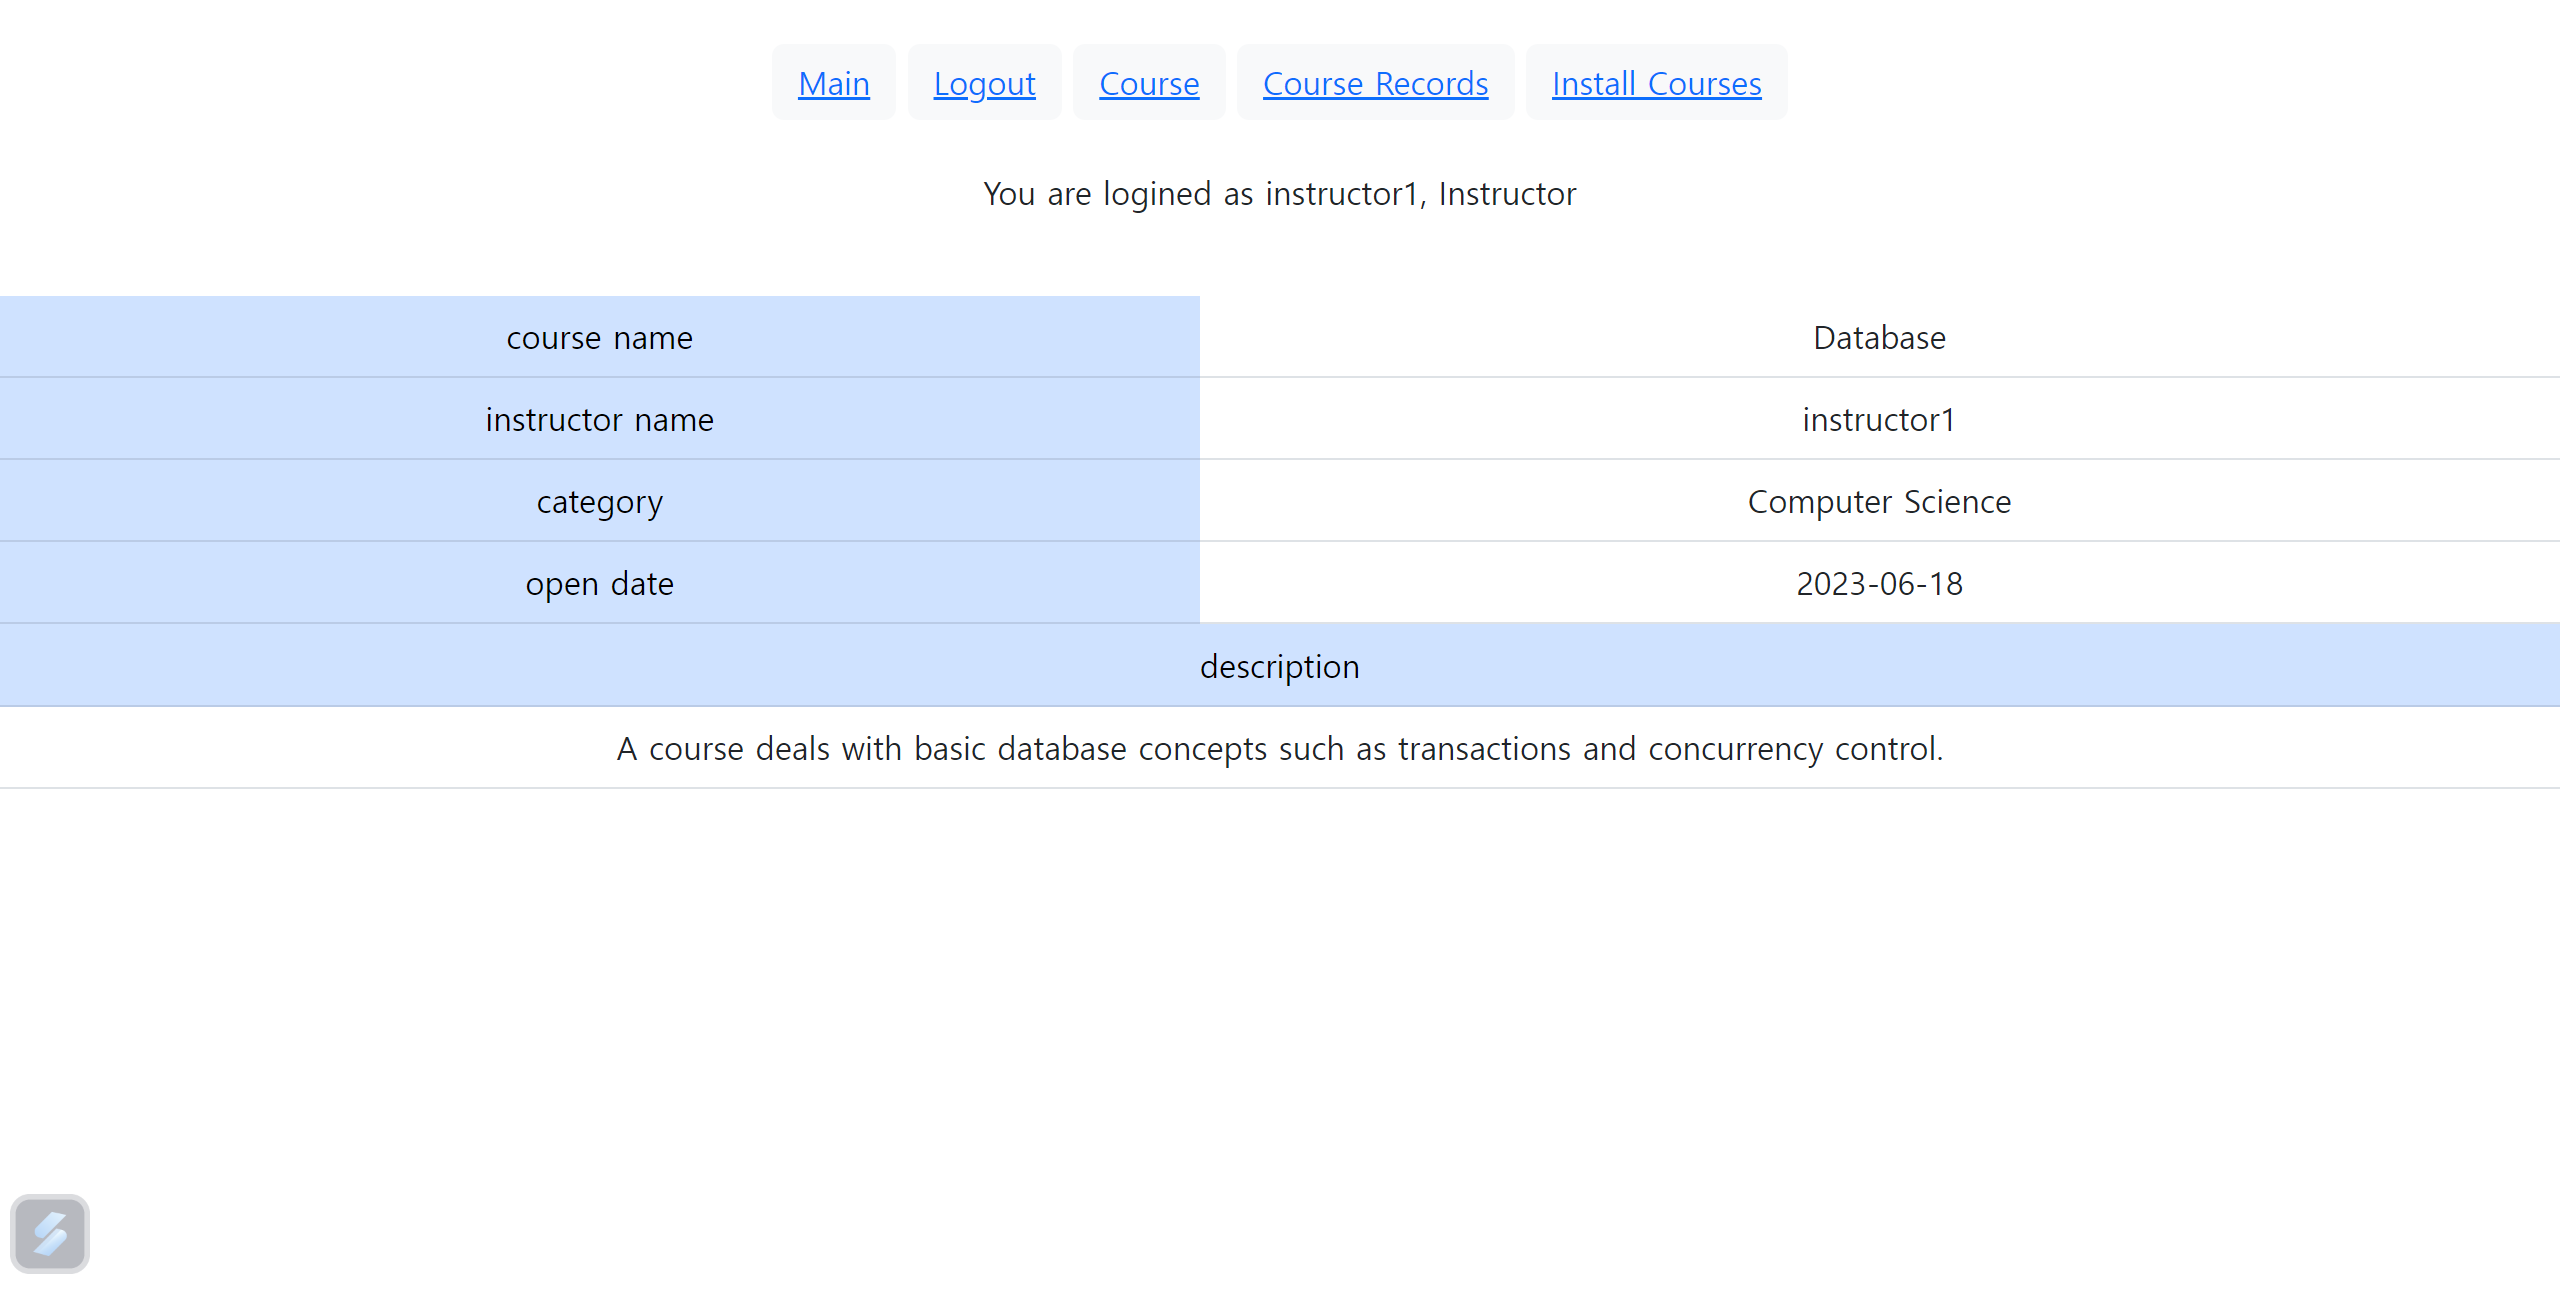This screenshot has width=2560, height=1290.
Task: Click the 2023-06-18 date value
Action: [1879, 584]
